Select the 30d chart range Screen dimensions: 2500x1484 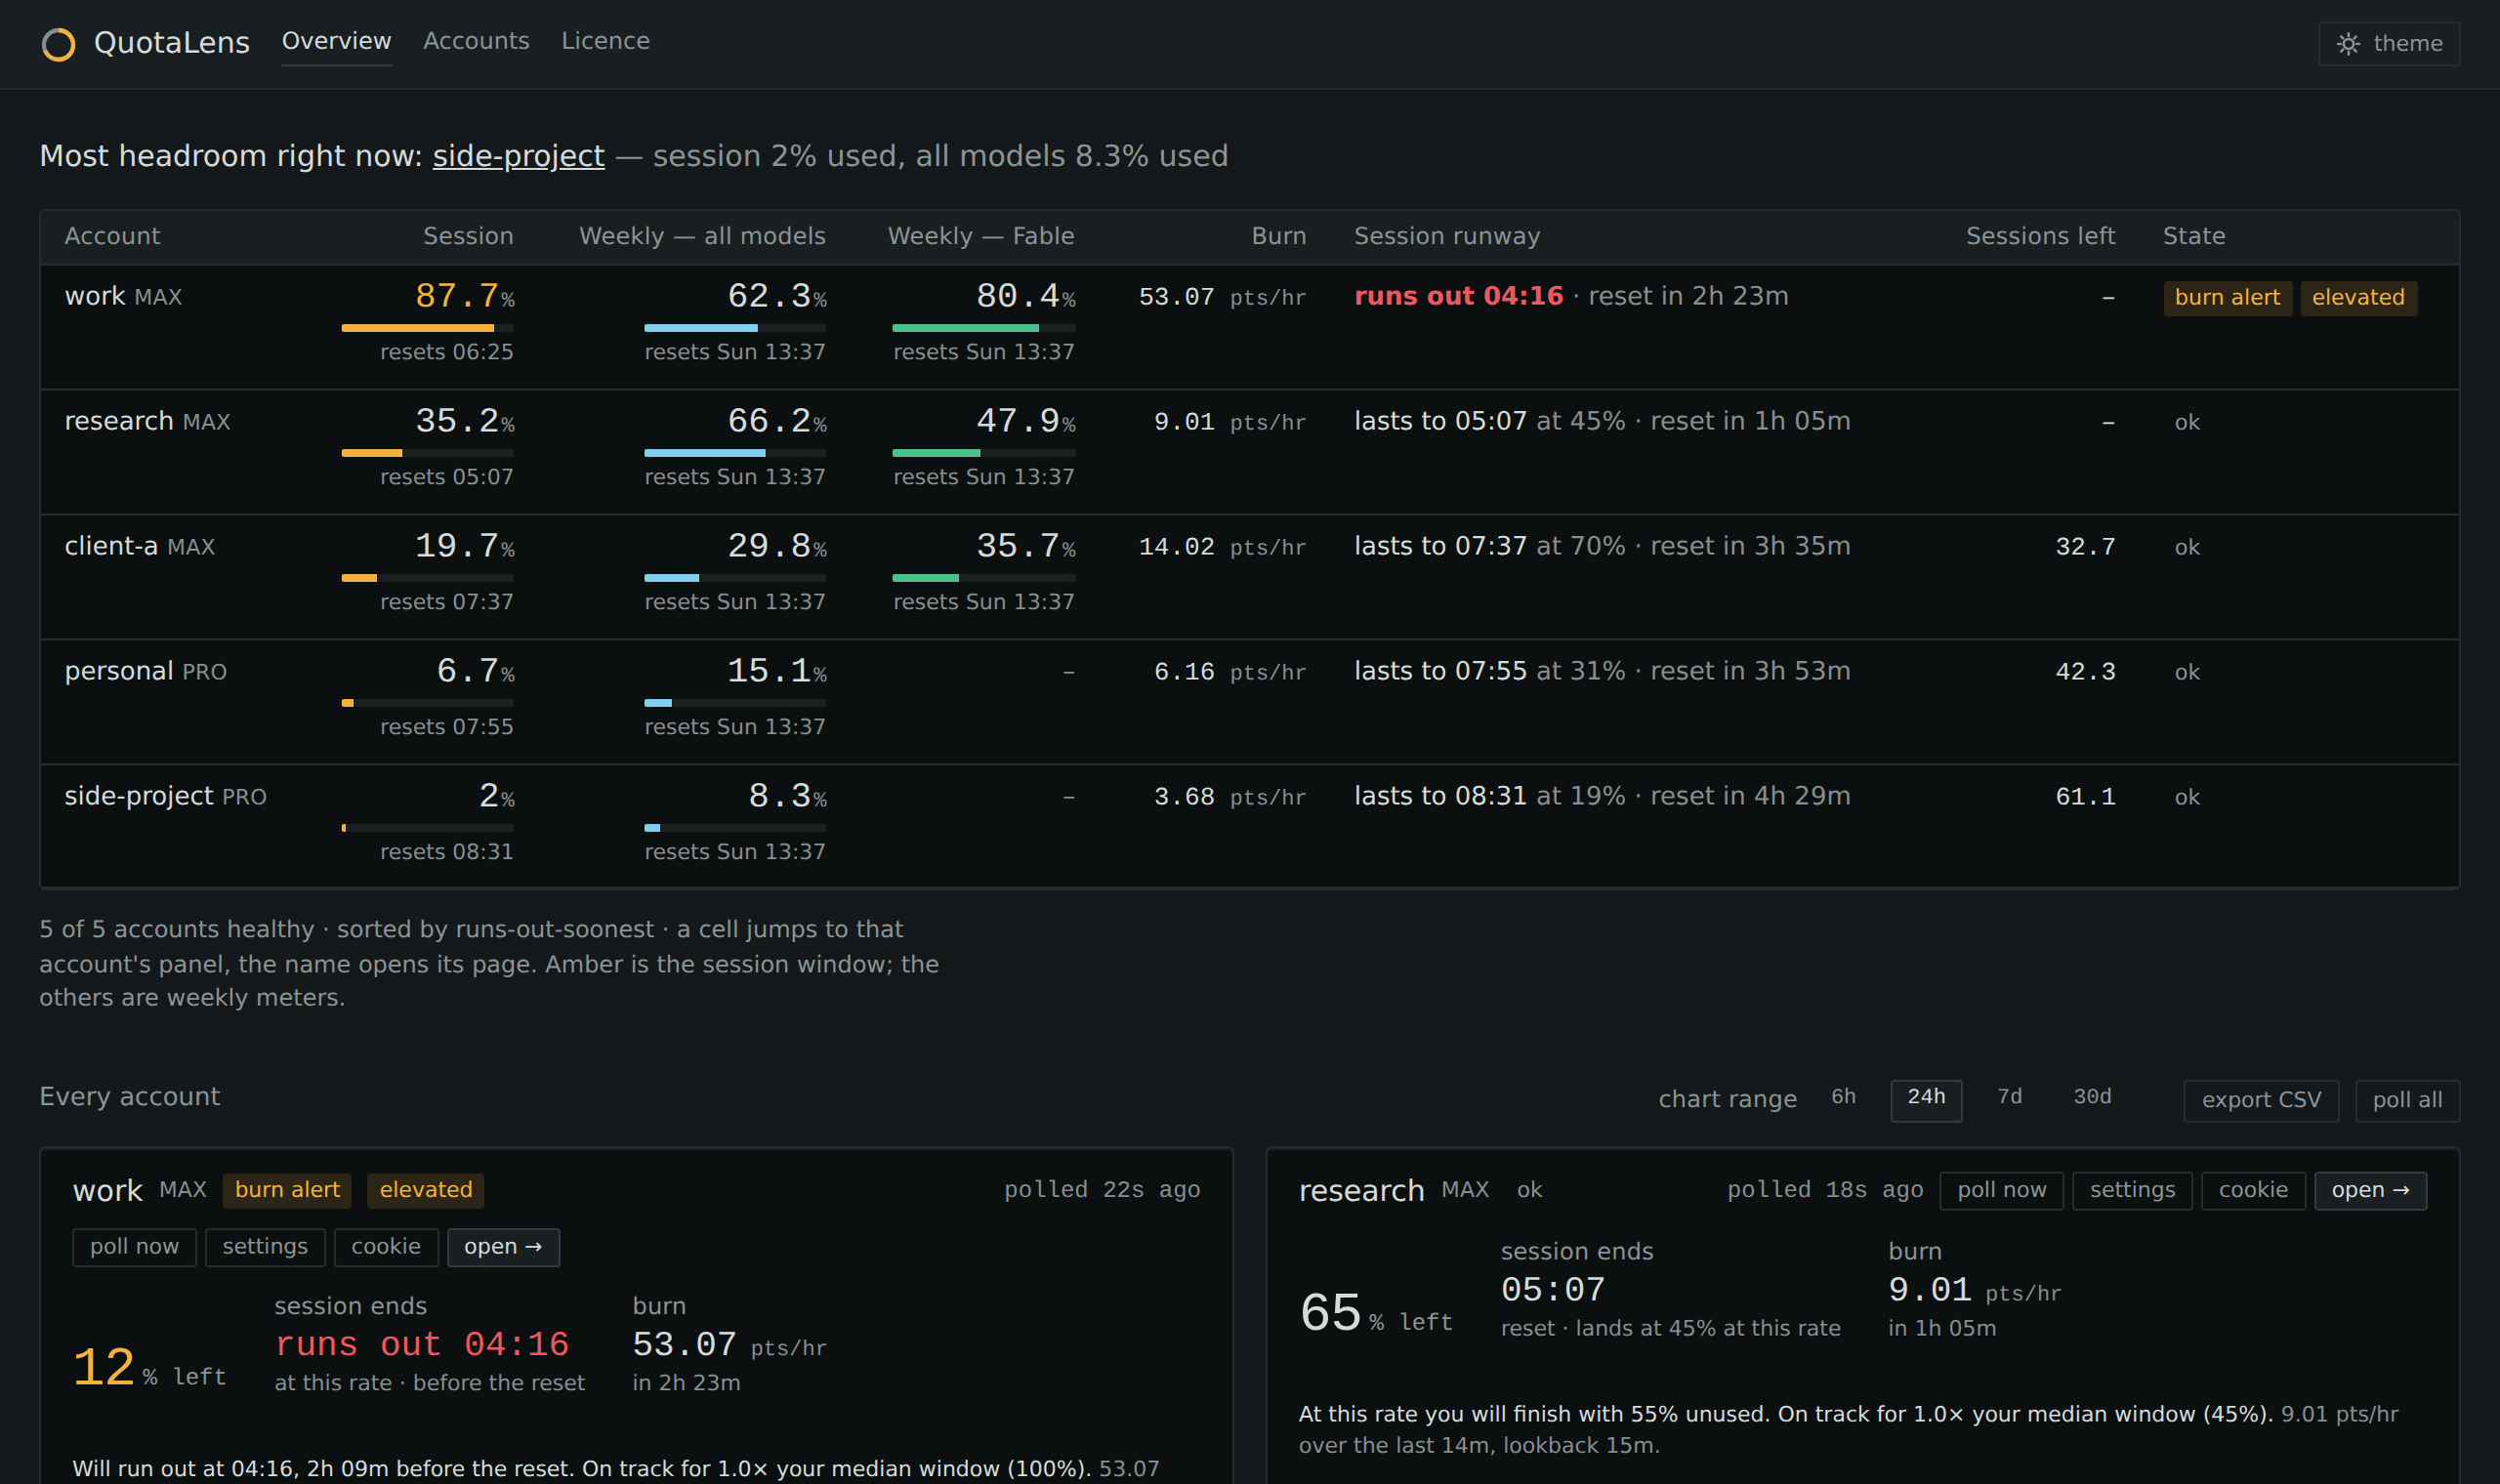click(2091, 1096)
